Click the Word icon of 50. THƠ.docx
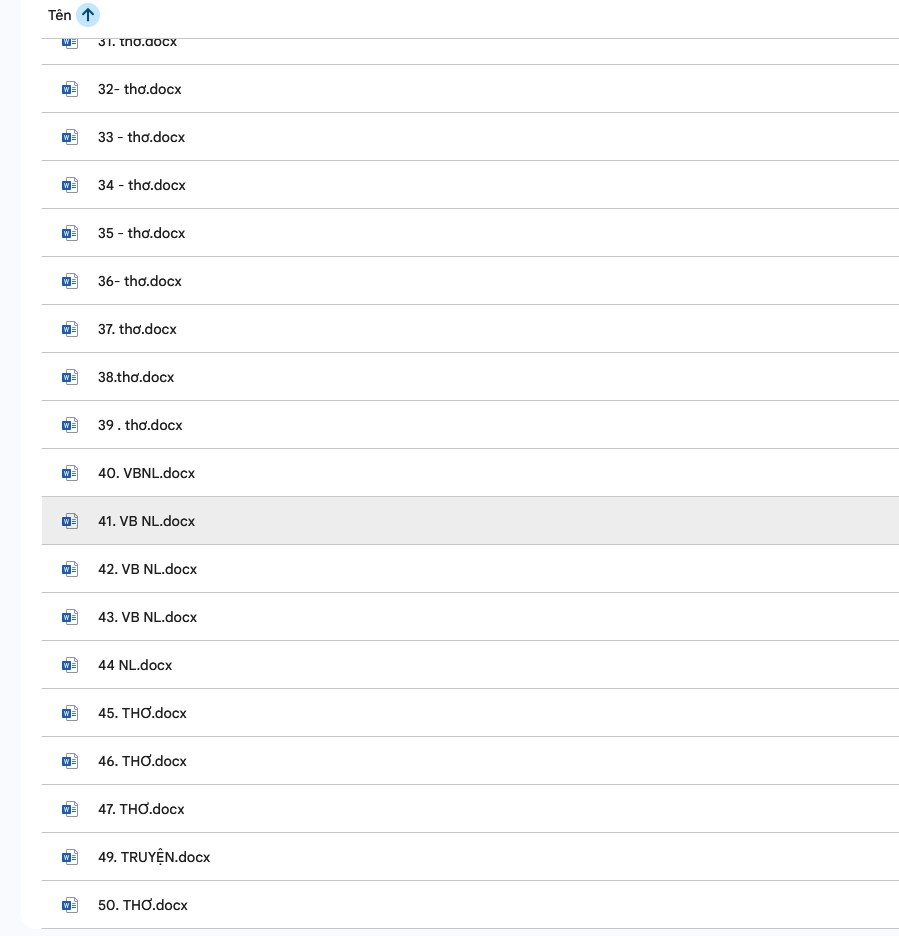Image resolution: width=899 pixels, height=936 pixels. [70, 905]
